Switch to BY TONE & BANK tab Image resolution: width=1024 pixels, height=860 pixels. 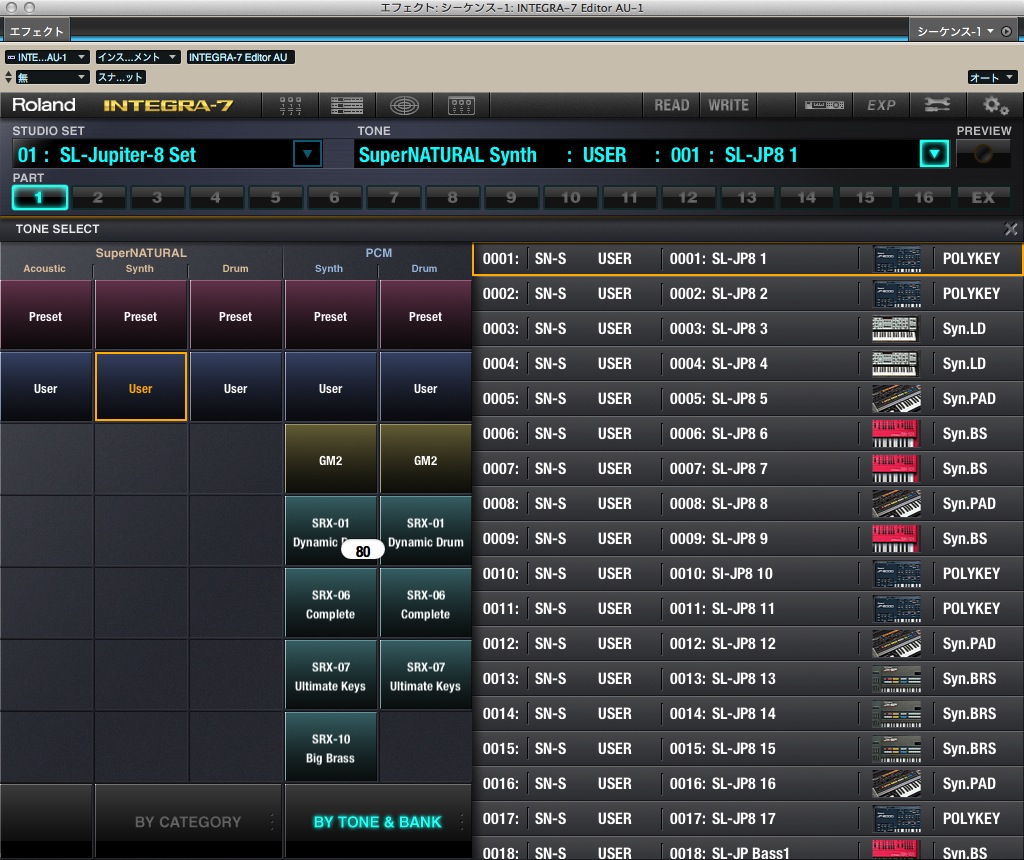[x=377, y=821]
